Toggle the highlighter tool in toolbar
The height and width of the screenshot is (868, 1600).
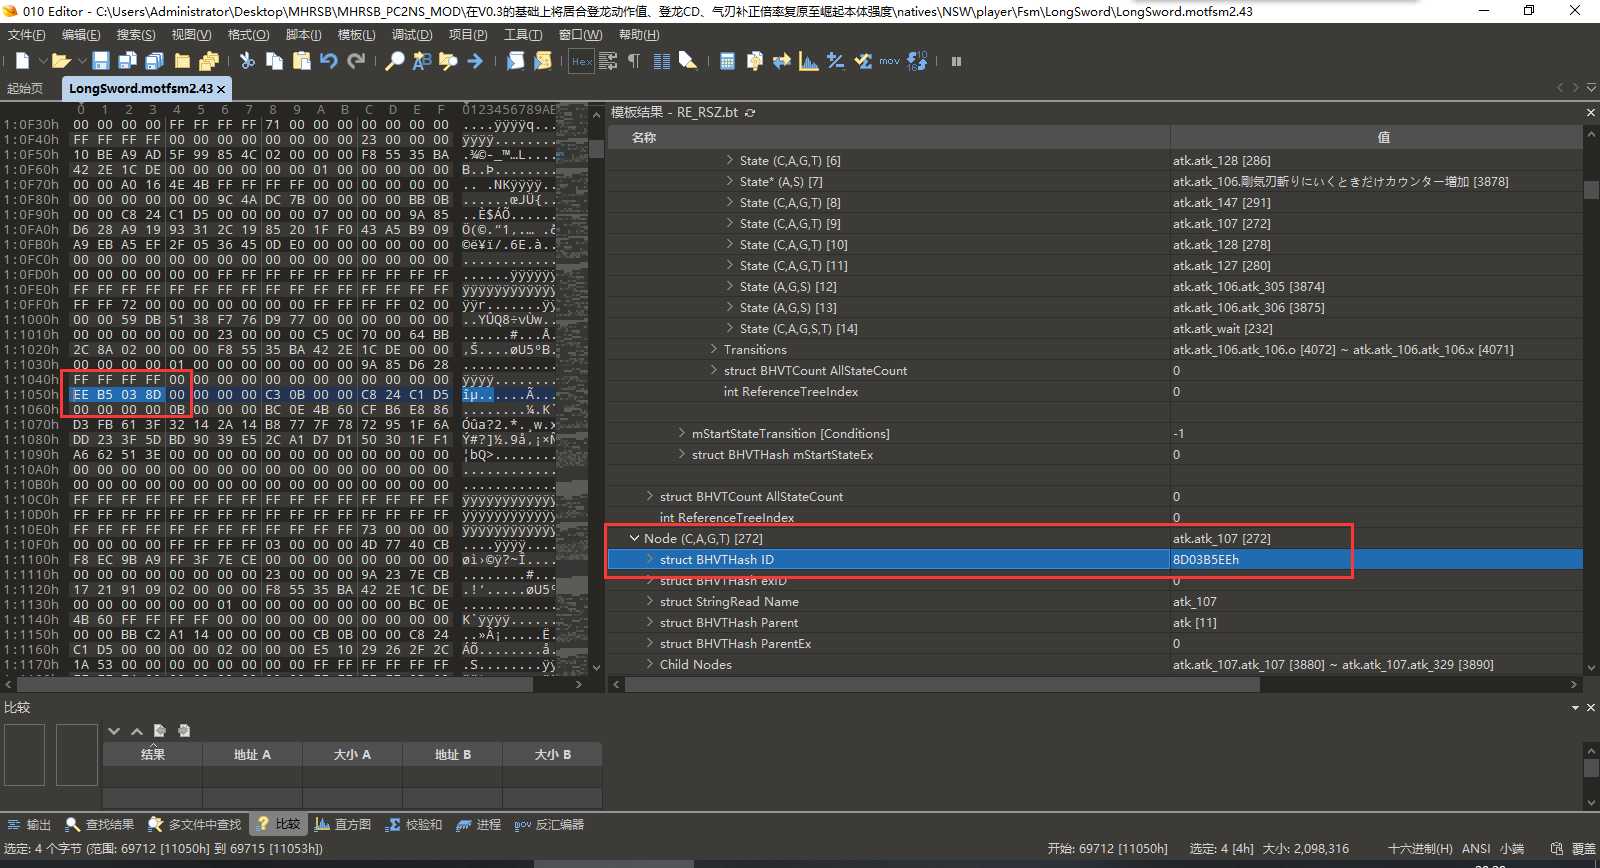click(x=688, y=61)
